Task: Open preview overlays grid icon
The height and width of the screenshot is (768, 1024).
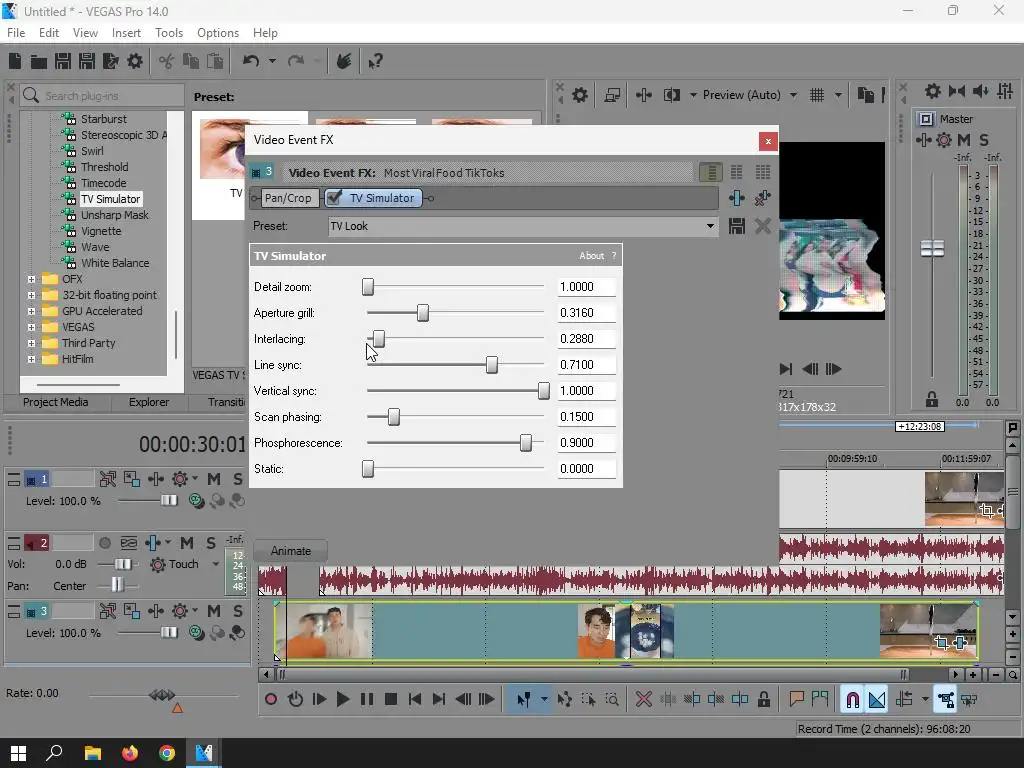Action: (817, 95)
